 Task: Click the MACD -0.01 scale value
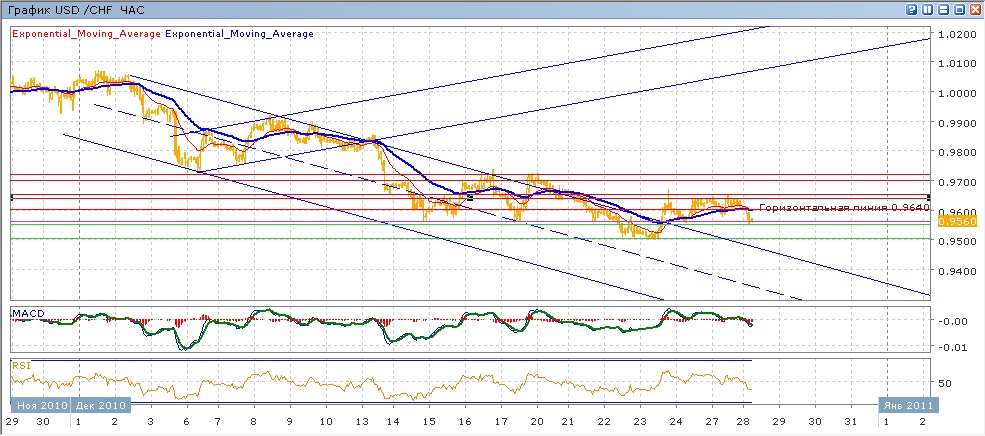click(x=954, y=347)
